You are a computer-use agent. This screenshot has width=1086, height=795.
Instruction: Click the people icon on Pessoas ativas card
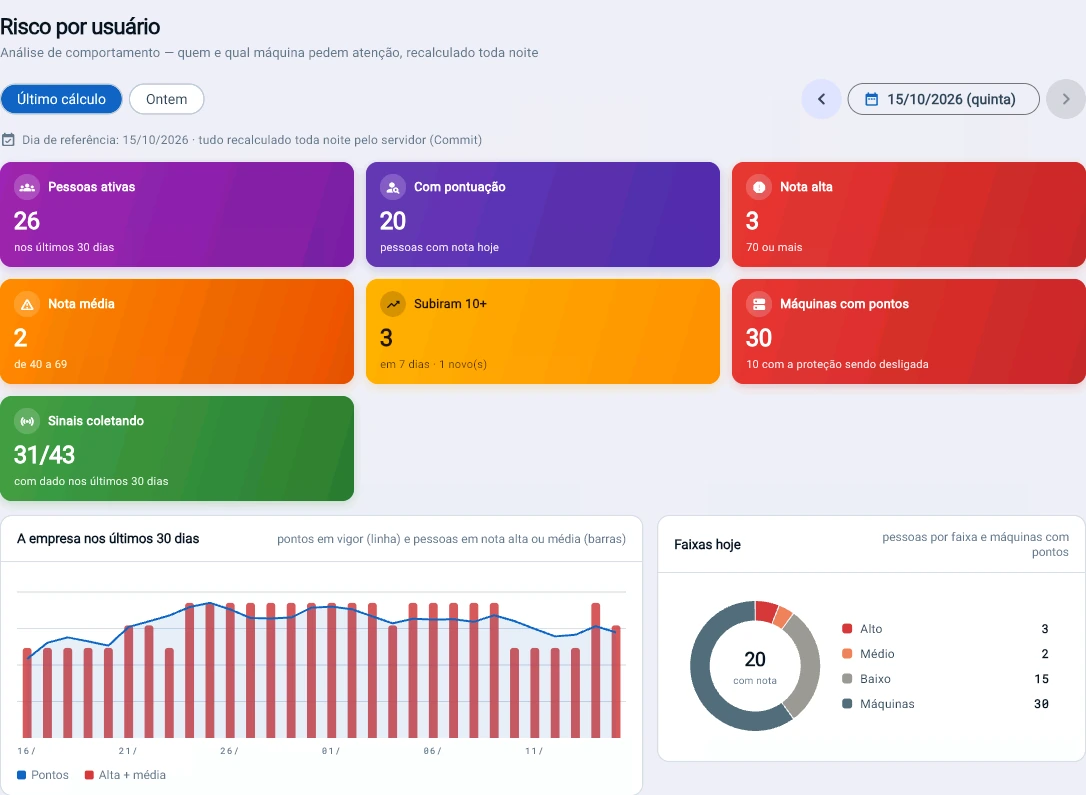pos(27,187)
